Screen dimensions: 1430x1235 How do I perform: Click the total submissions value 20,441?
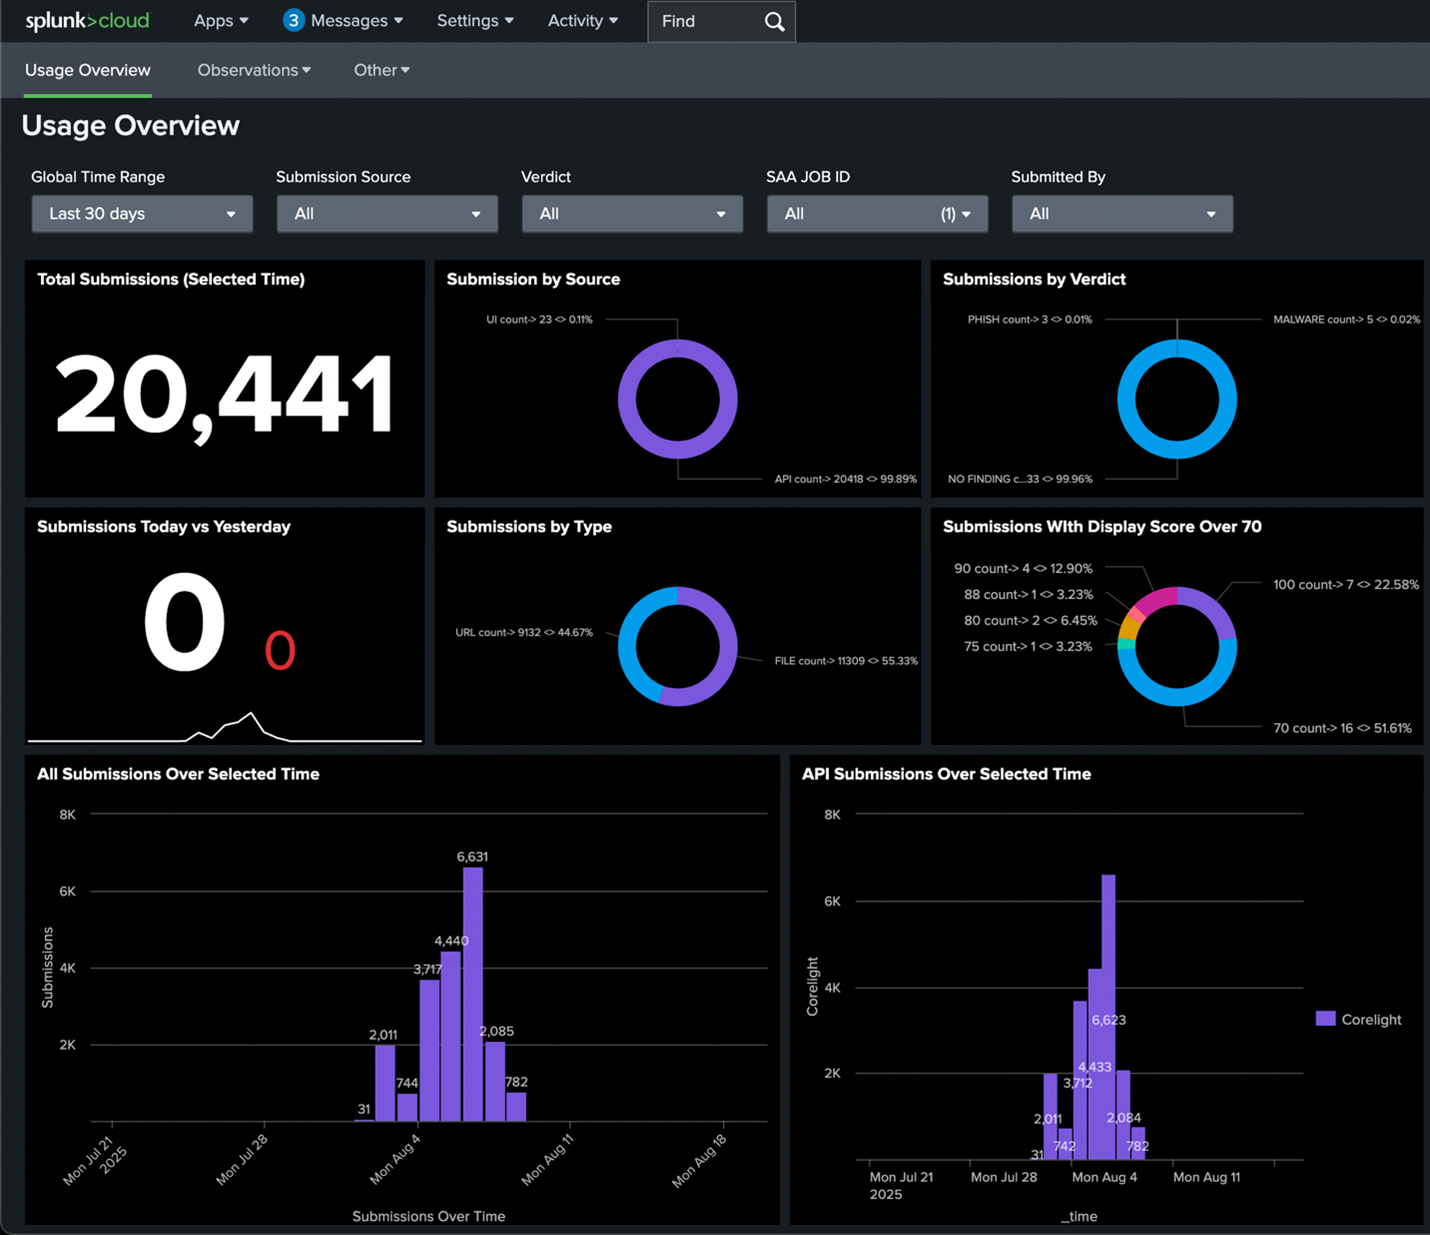(224, 396)
